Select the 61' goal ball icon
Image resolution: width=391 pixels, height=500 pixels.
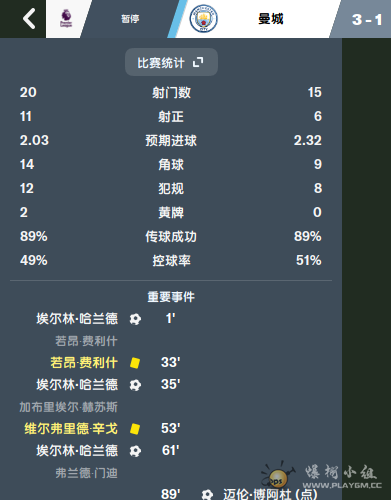click(x=135, y=451)
